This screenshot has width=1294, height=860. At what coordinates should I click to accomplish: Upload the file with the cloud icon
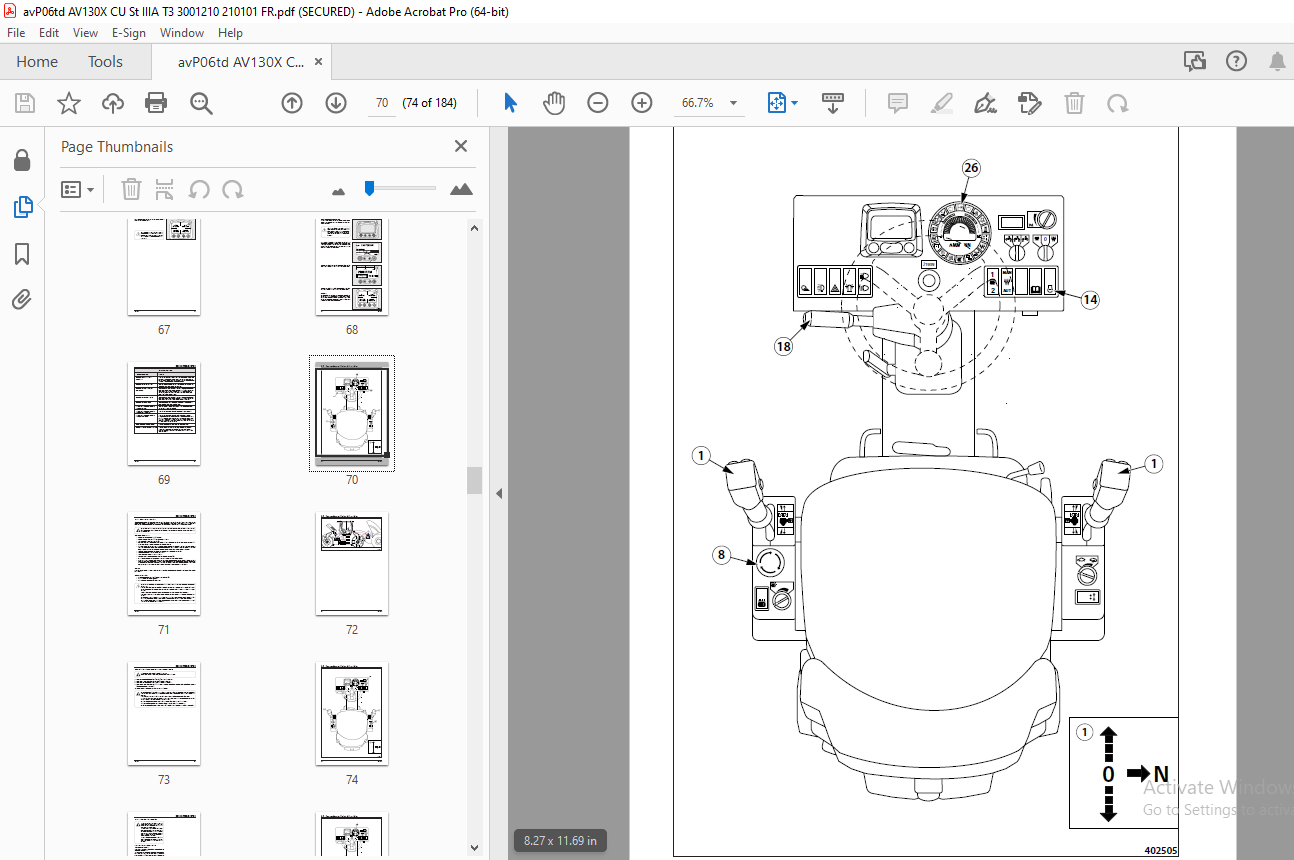[112, 103]
